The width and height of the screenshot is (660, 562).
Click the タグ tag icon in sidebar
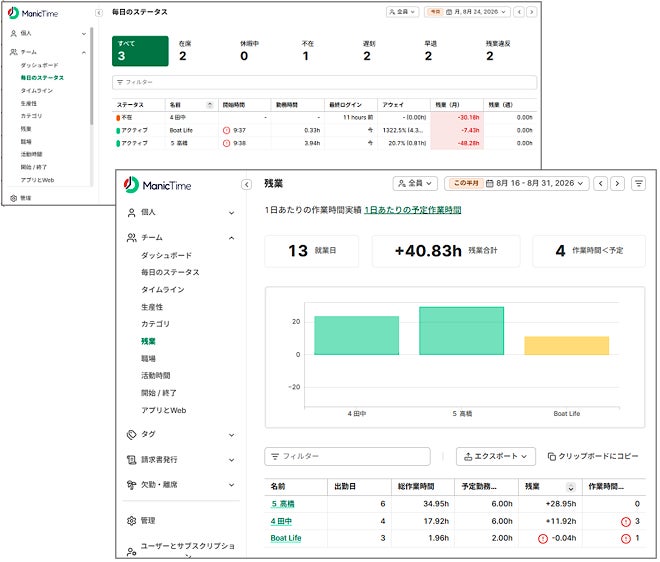(x=131, y=434)
